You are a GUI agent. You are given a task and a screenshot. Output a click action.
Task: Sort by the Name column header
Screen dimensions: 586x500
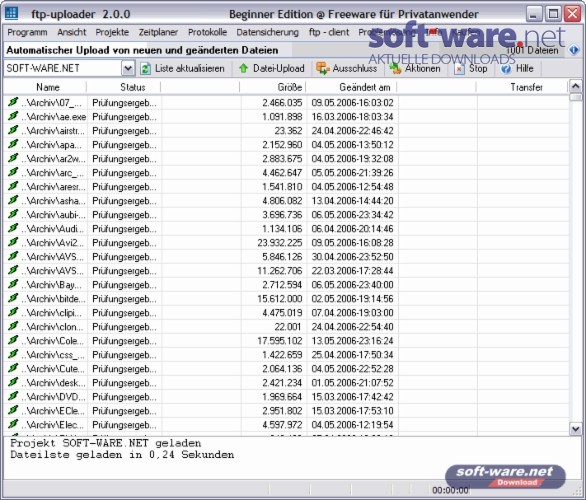tap(47, 87)
